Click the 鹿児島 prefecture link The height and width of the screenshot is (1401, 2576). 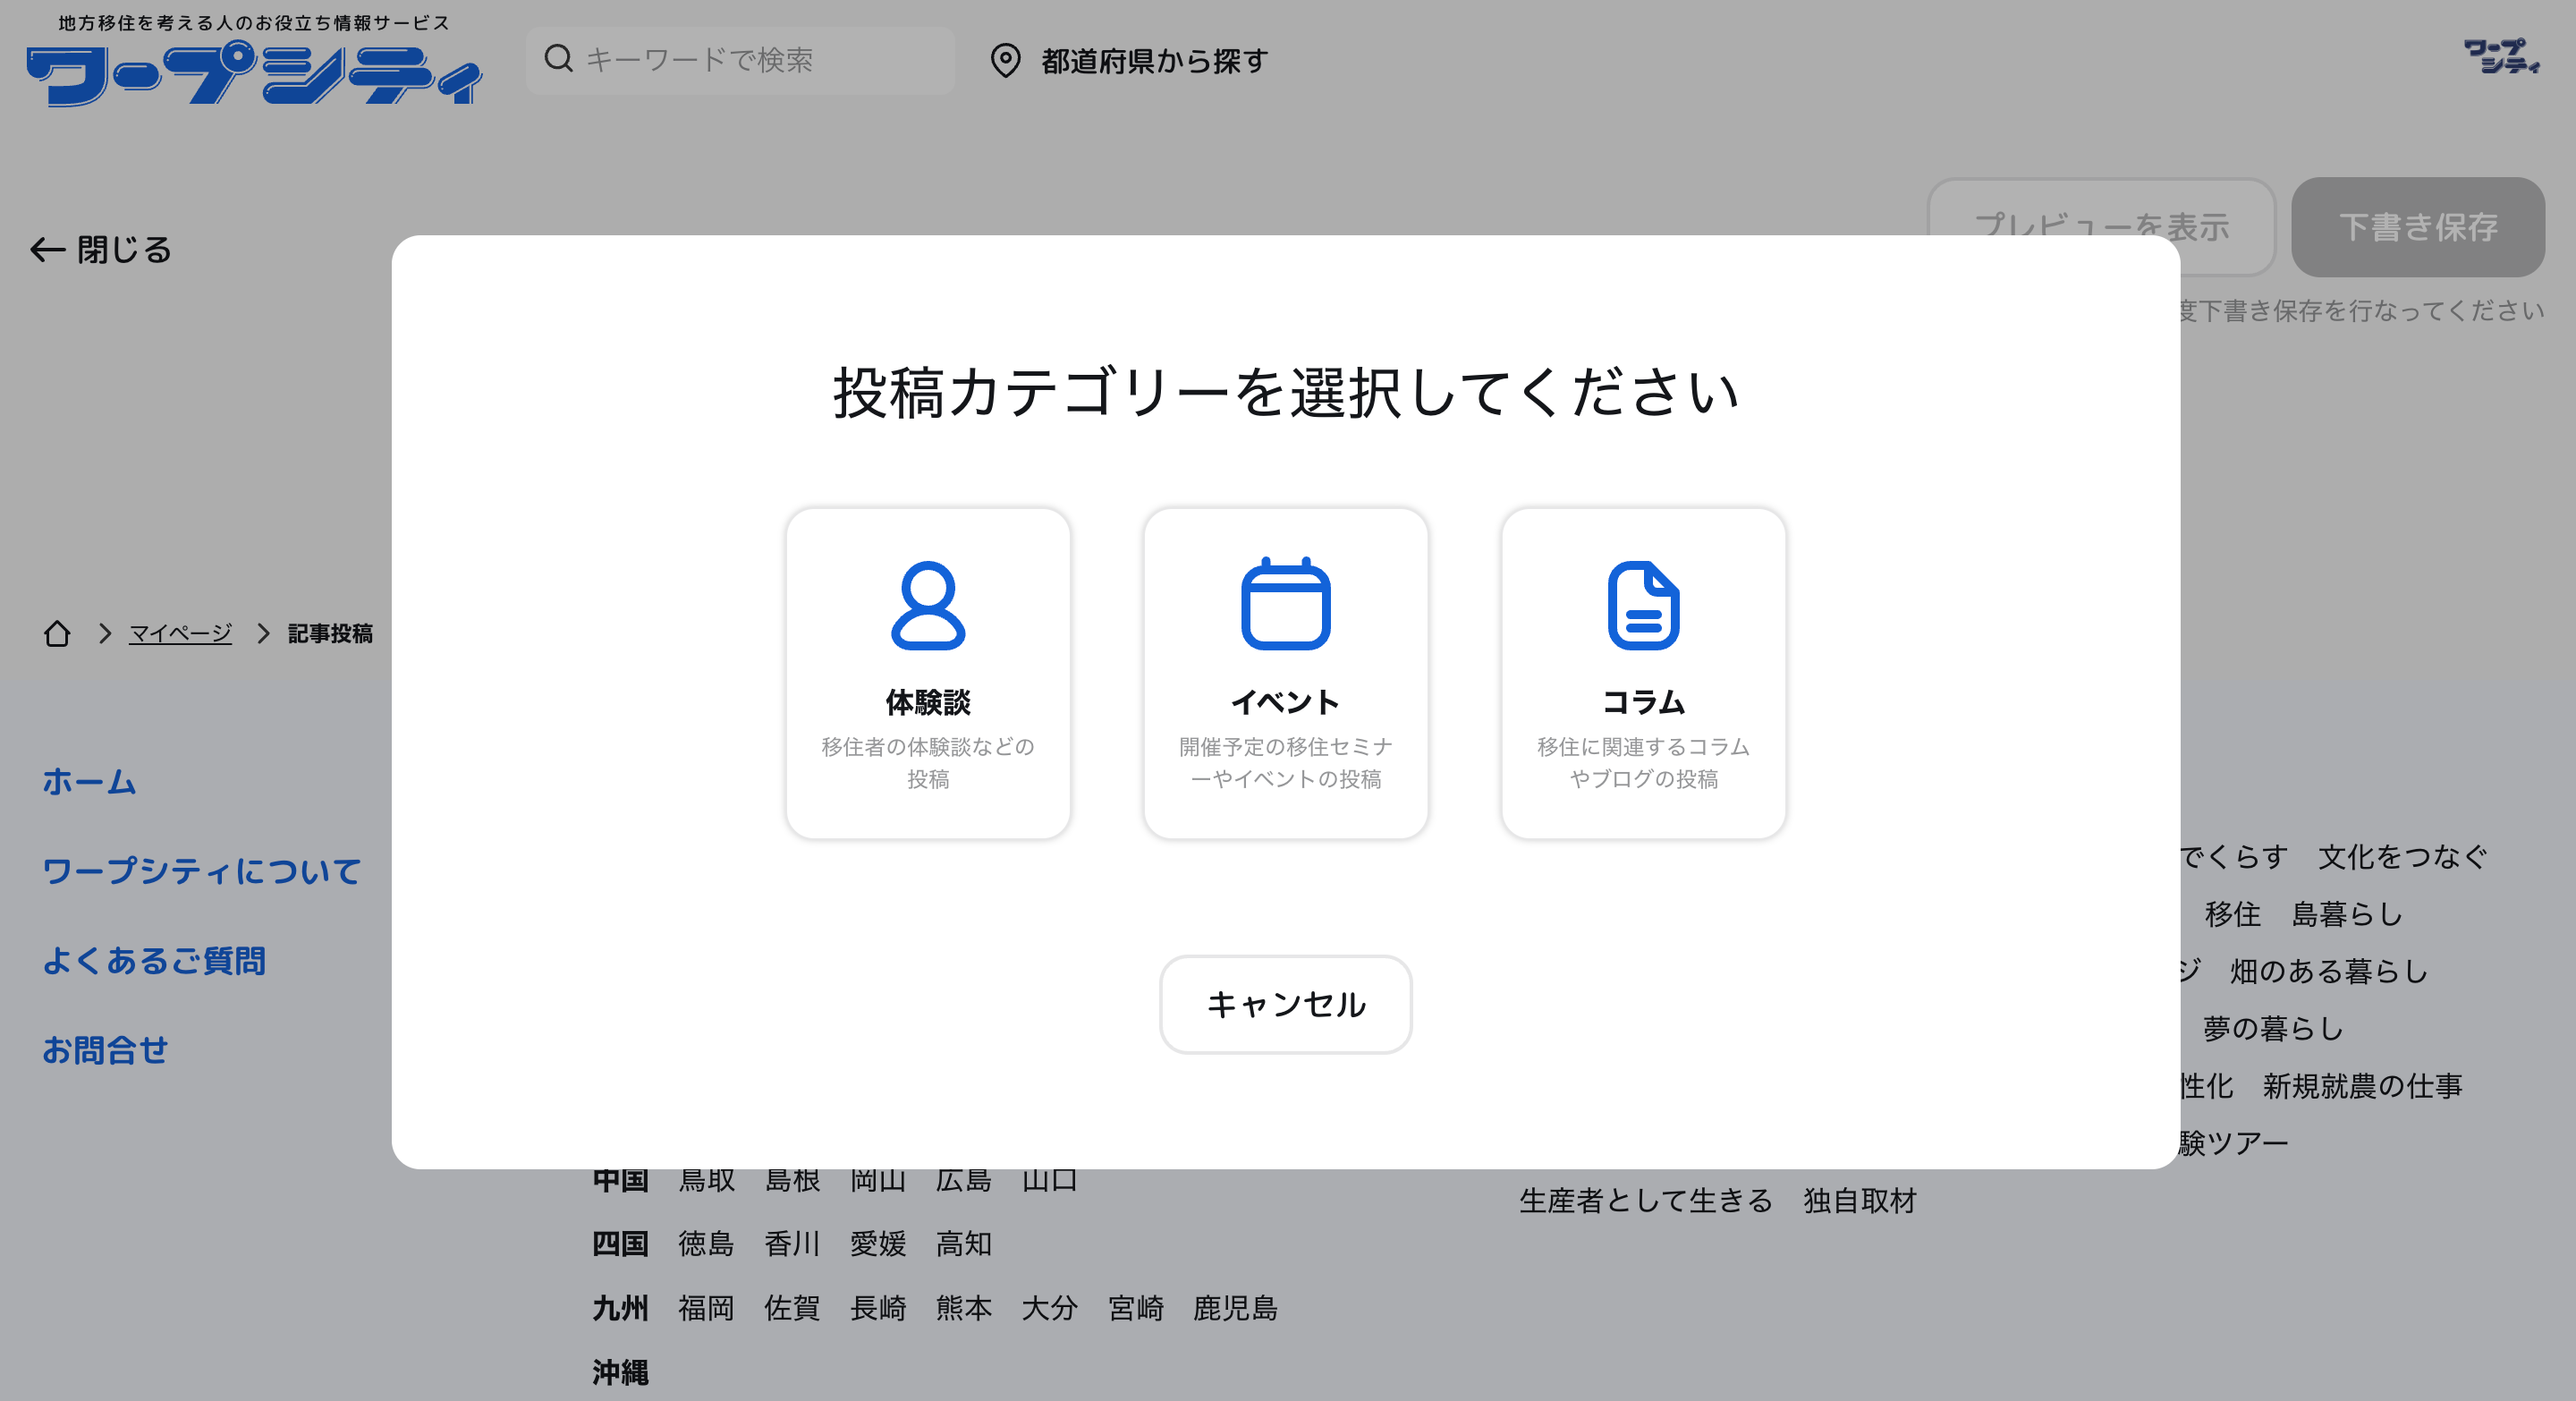coord(1235,1308)
